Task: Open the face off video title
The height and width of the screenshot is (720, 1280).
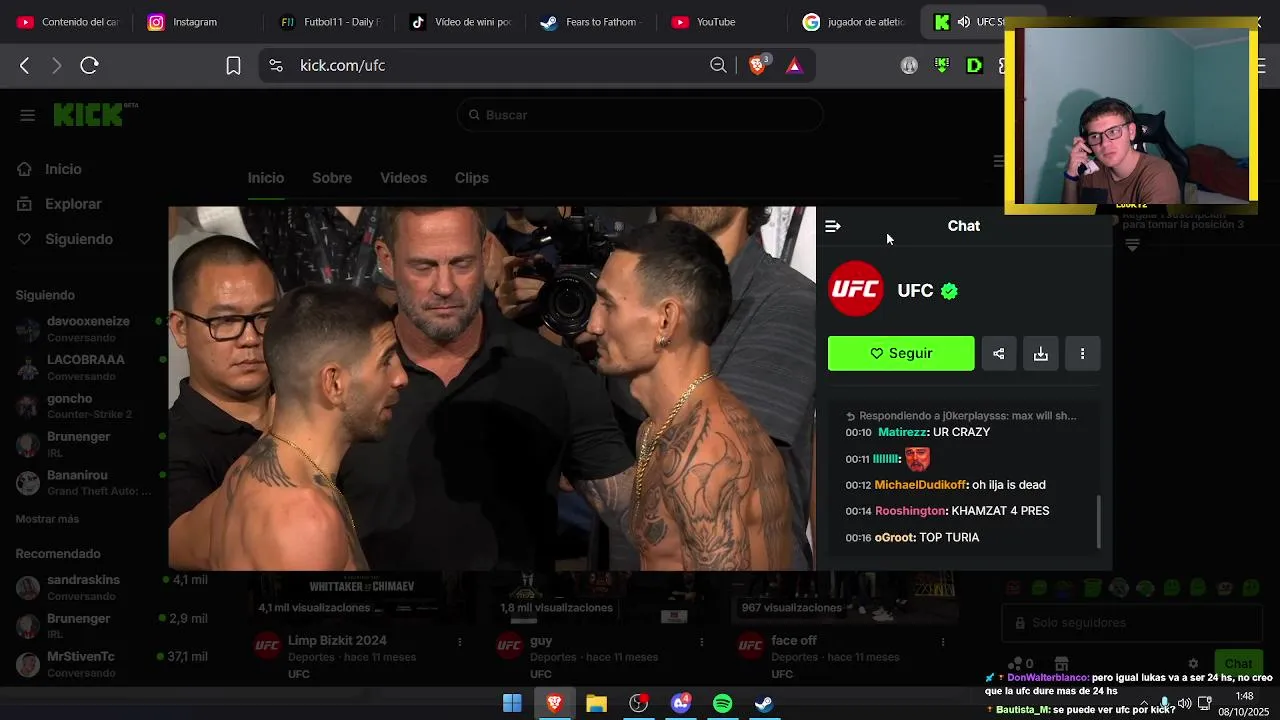Action: [x=794, y=641]
